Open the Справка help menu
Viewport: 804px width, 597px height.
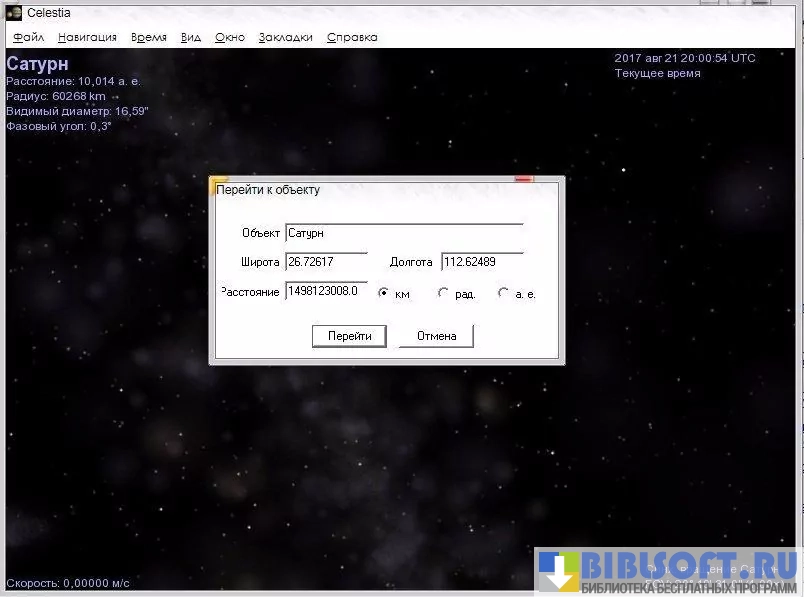point(352,37)
